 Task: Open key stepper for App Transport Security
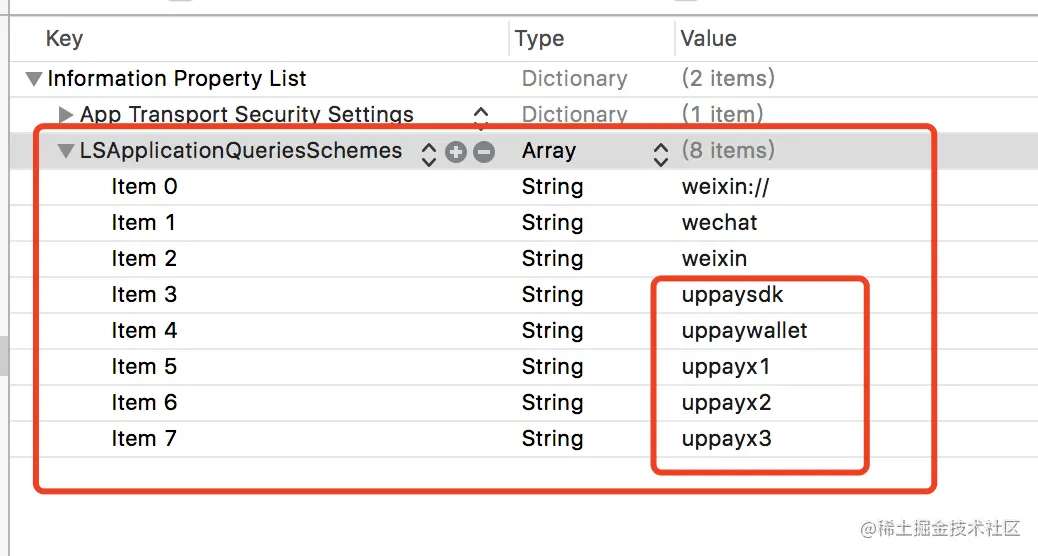[481, 116]
